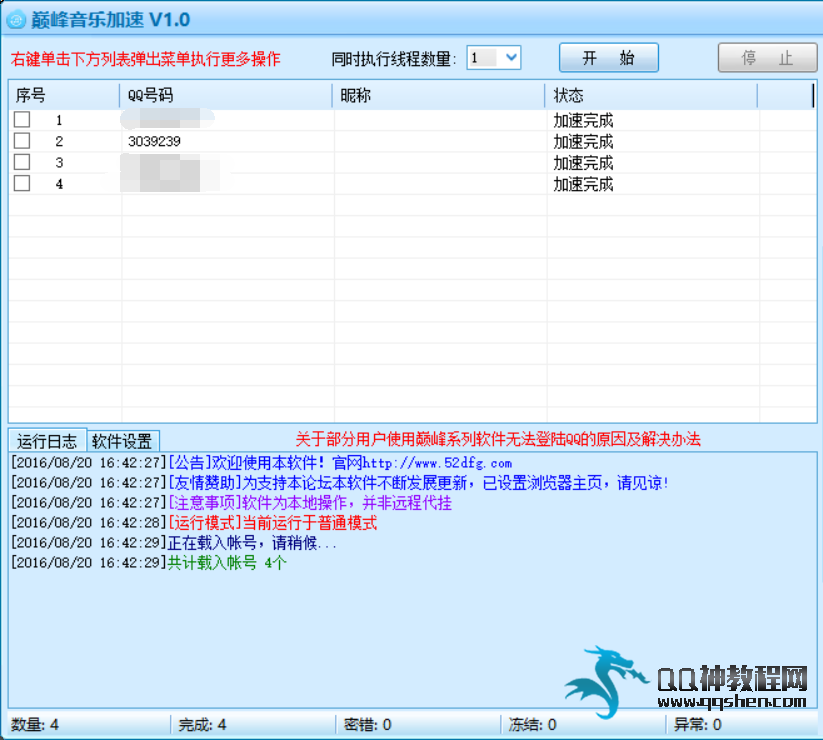
Task: Click the 停止 button
Action: tap(767, 57)
